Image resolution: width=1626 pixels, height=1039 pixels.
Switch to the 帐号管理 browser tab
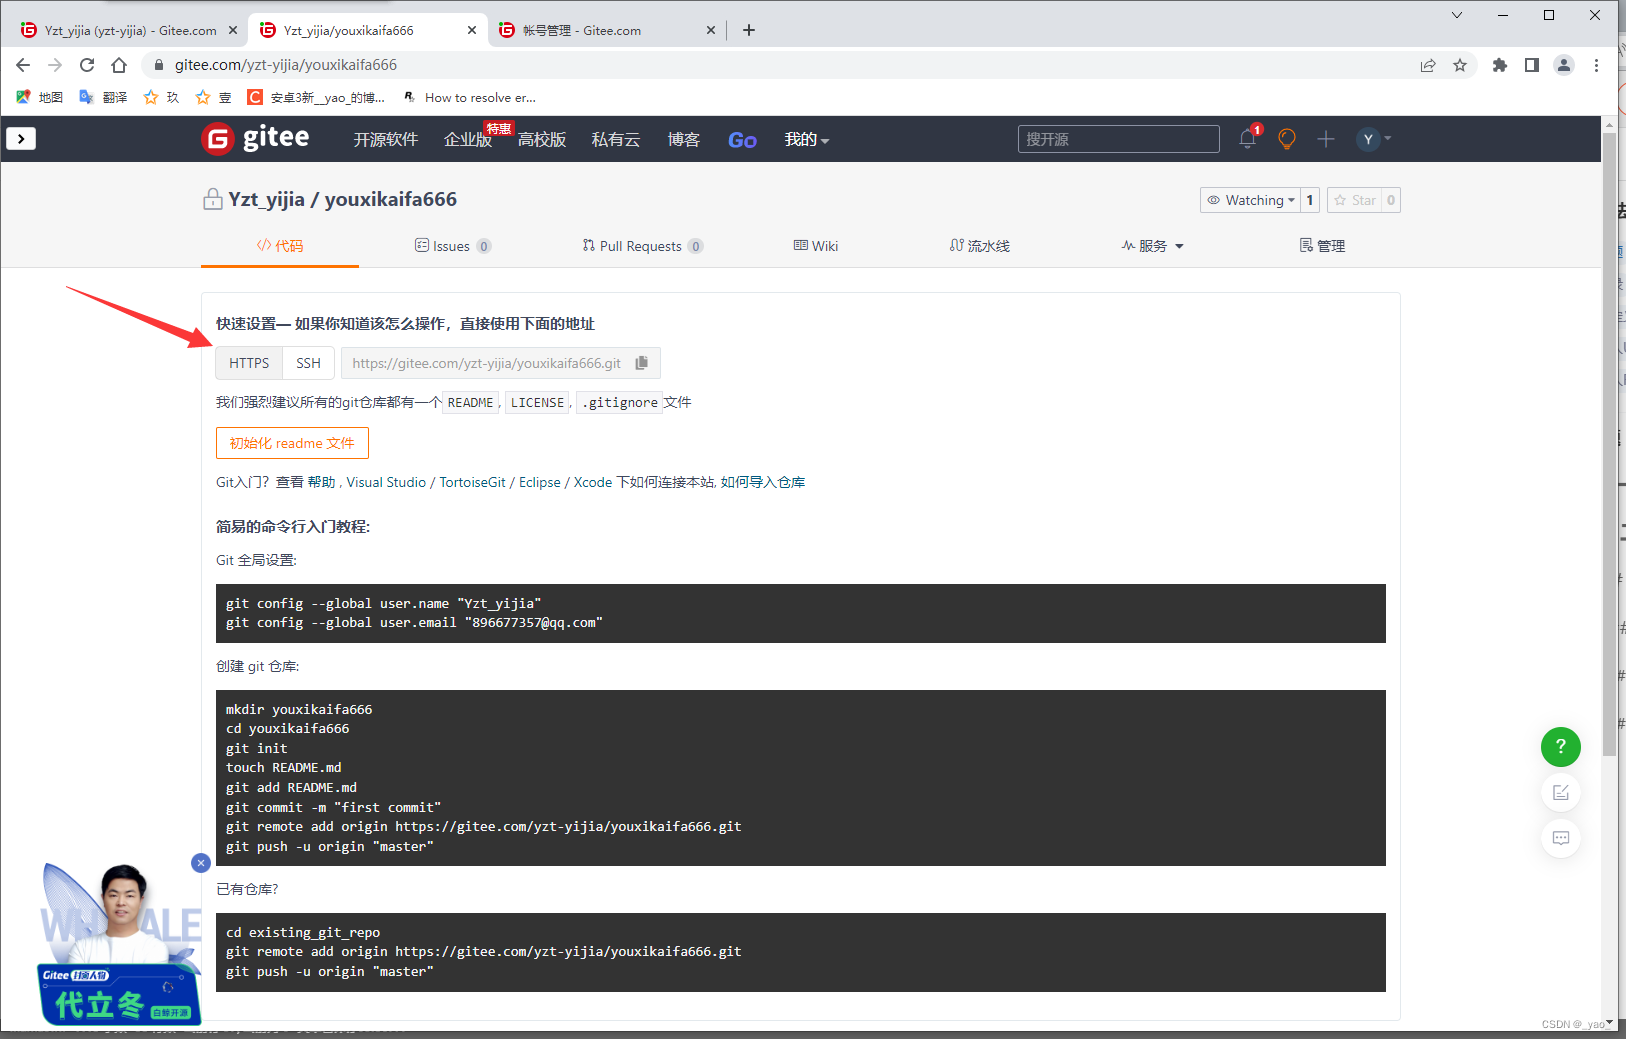(605, 30)
